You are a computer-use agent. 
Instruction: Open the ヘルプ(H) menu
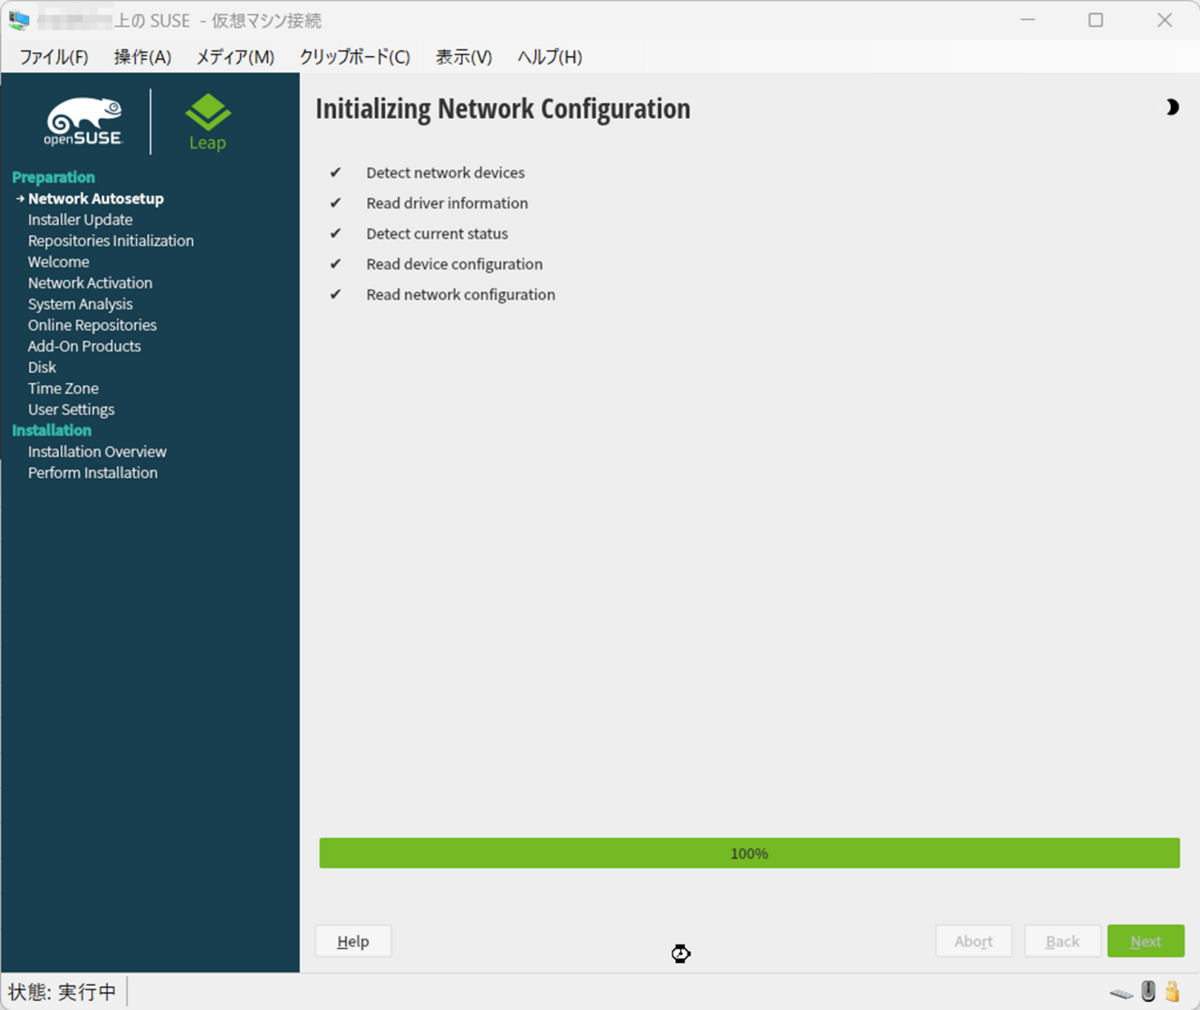point(550,57)
